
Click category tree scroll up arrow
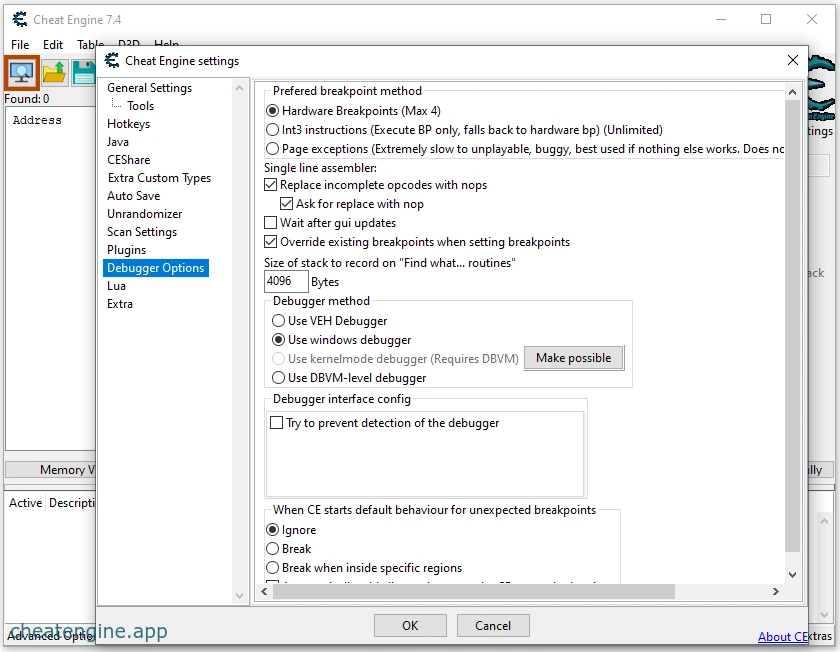[x=239, y=88]
